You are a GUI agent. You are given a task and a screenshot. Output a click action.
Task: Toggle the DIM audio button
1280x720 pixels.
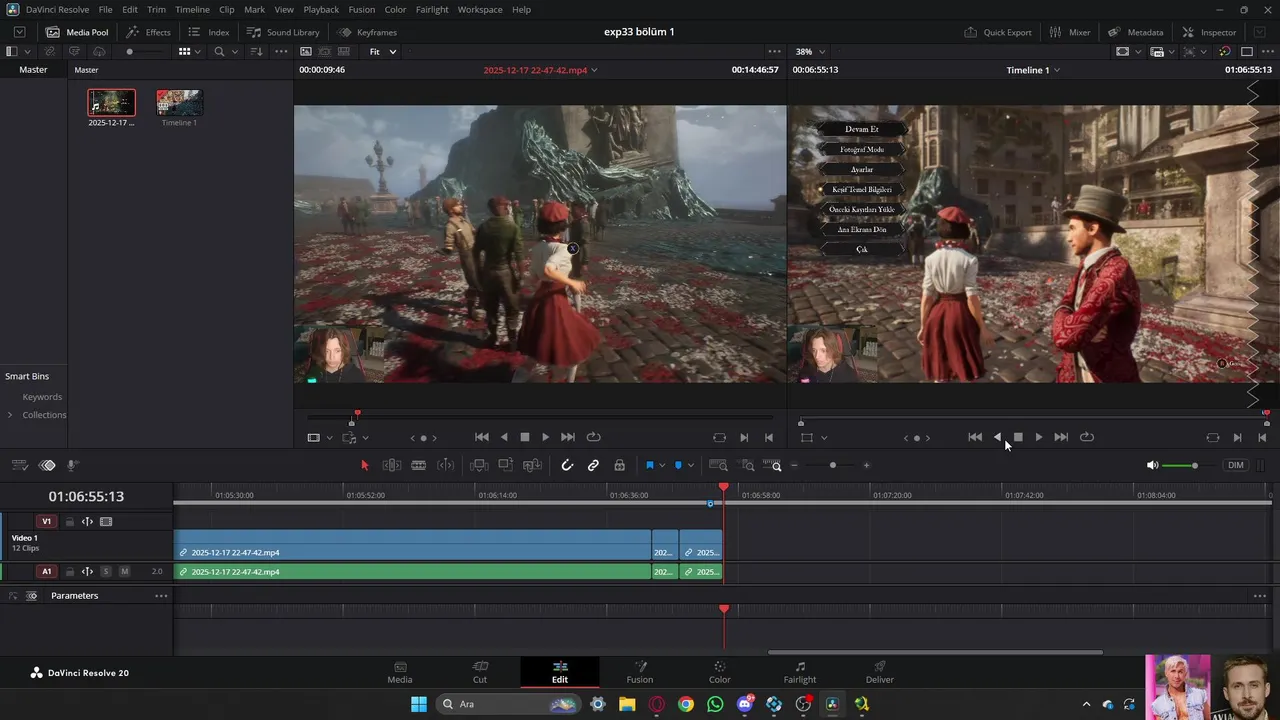(x=1236, y=465)
